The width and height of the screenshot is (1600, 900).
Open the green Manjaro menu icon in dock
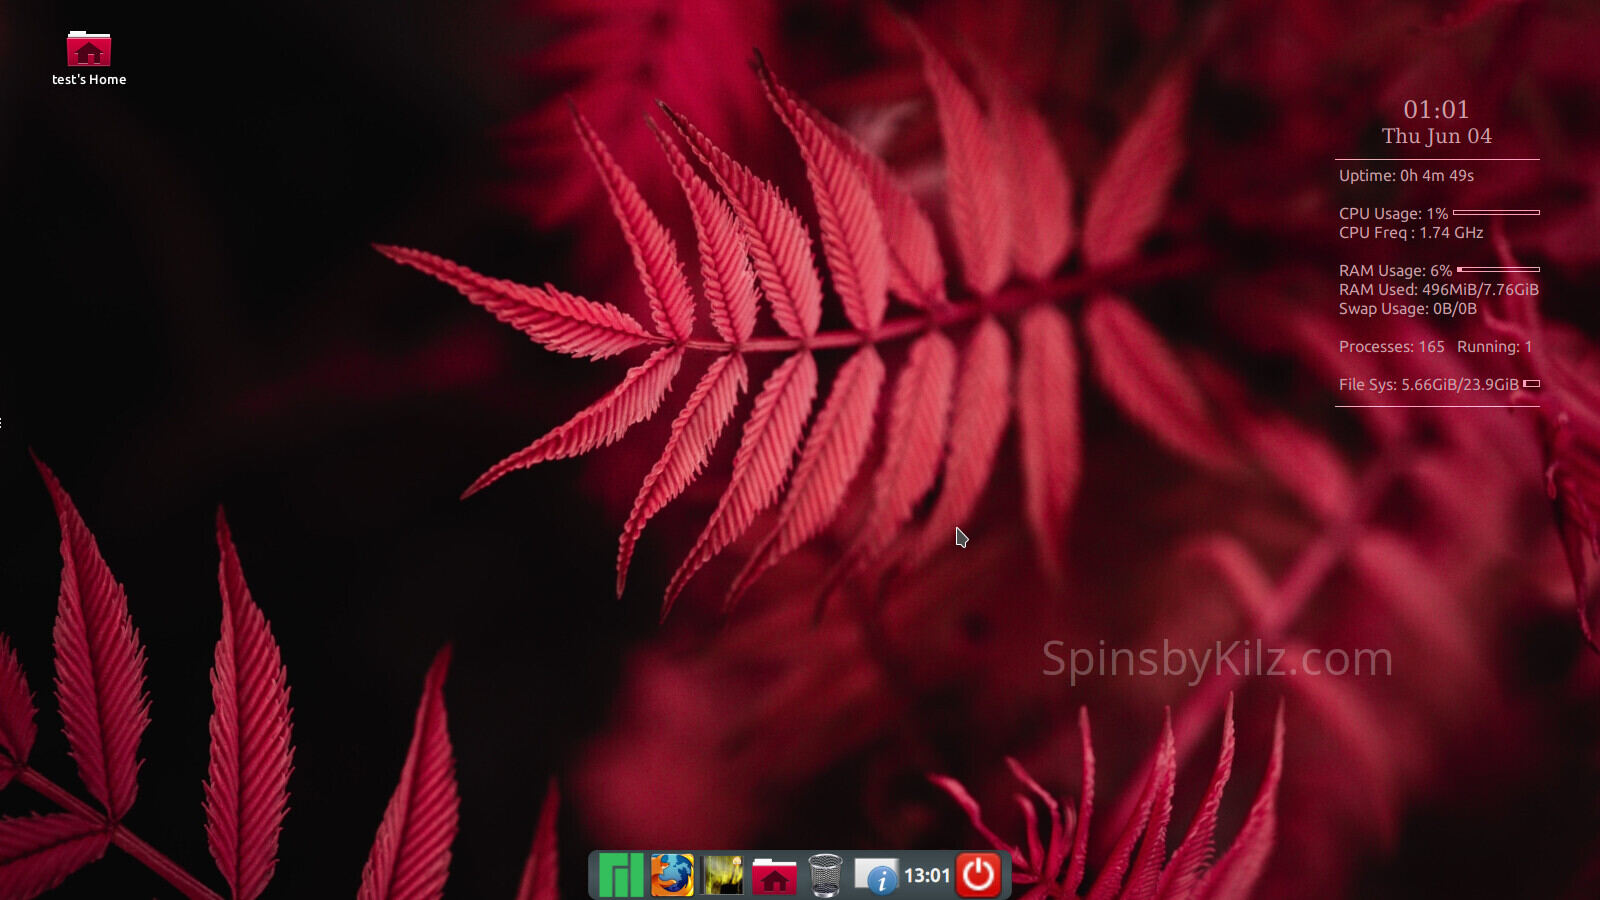621,875
